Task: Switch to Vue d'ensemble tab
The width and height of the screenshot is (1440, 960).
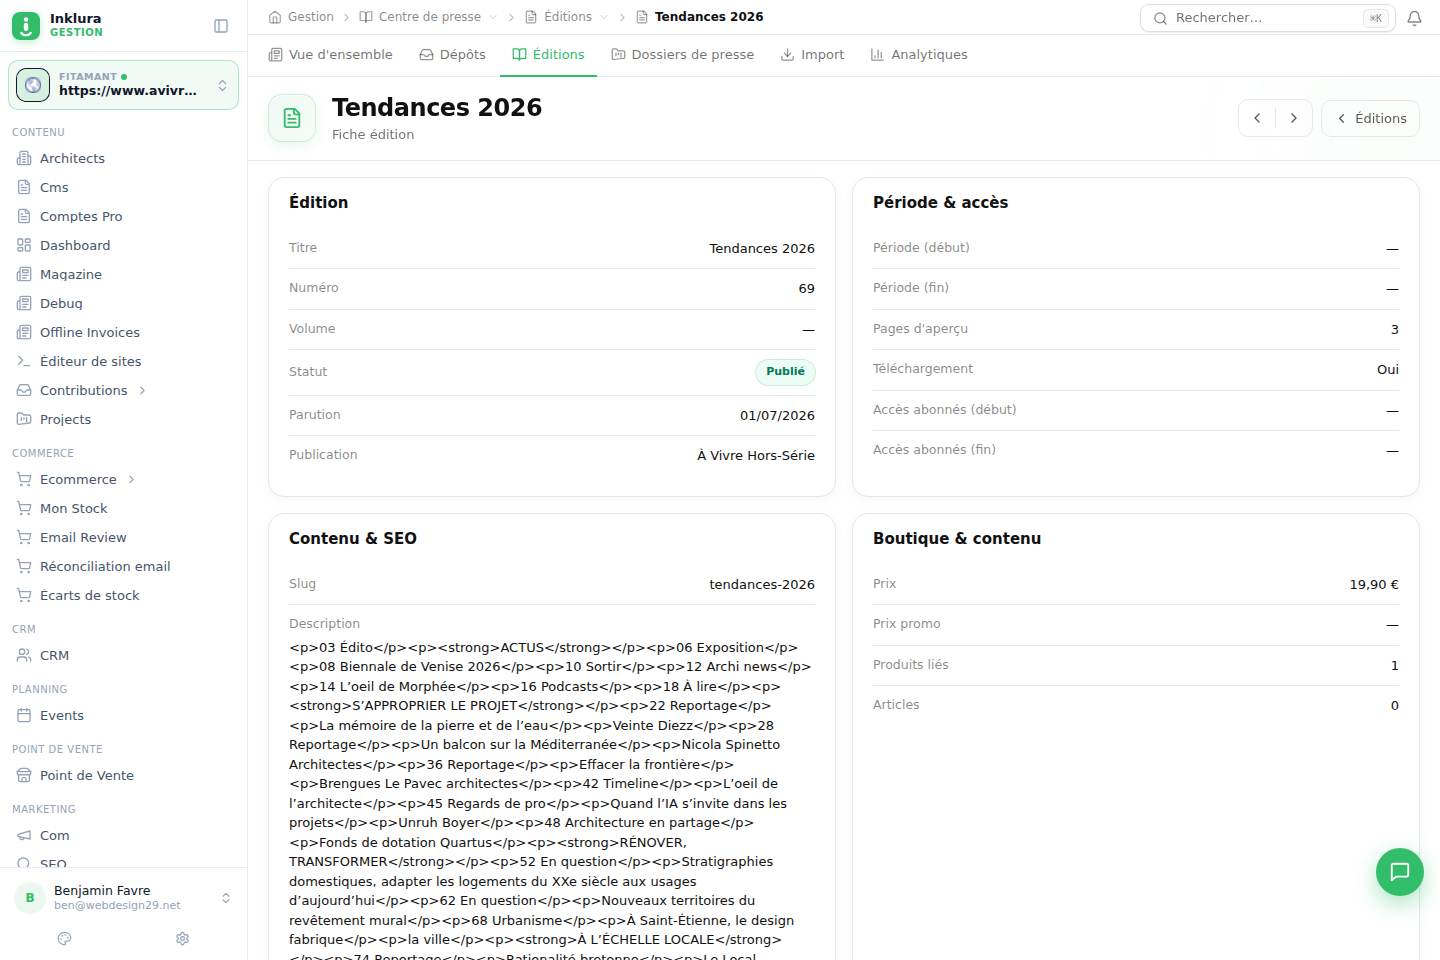Action: [x=330, y=55]
